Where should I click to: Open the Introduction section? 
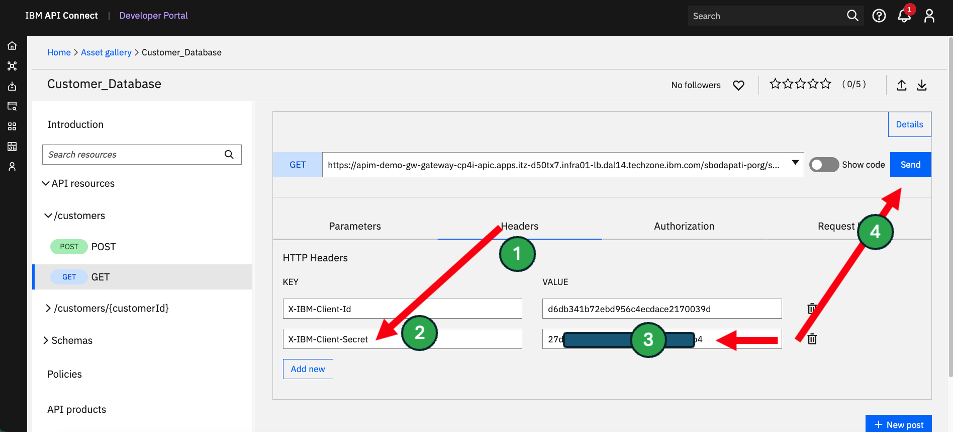75,124
